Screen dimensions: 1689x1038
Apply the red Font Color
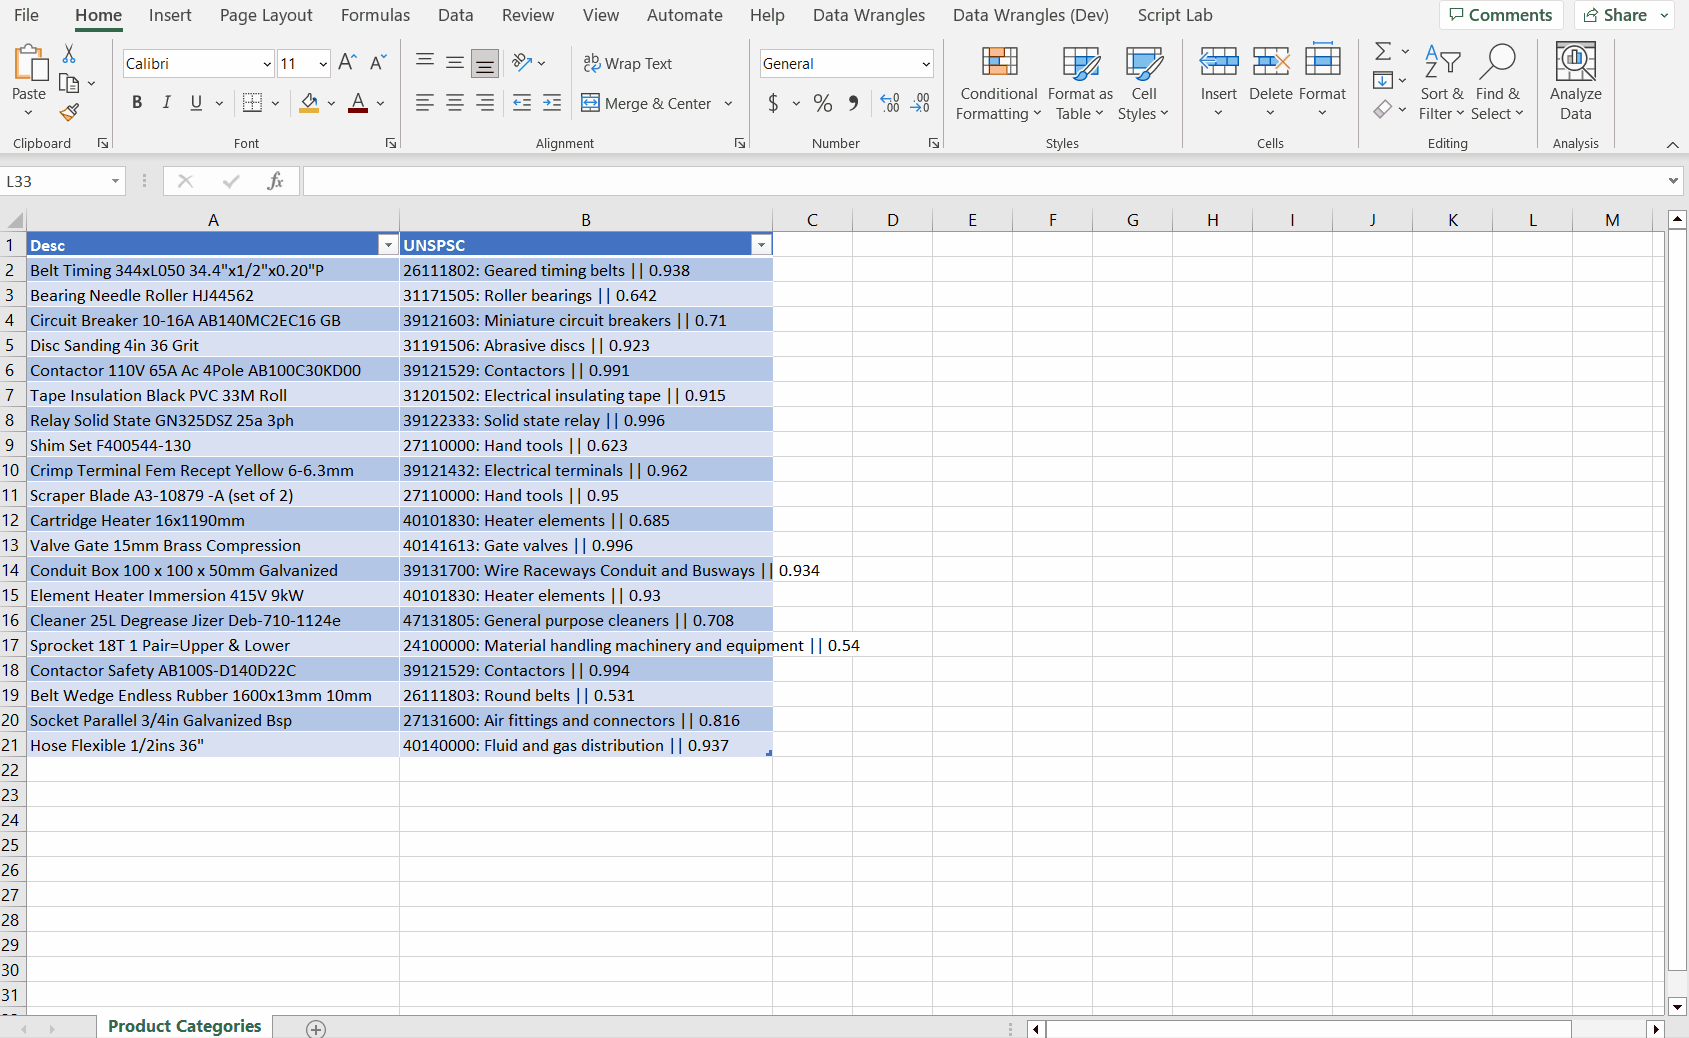coord(358,103)
